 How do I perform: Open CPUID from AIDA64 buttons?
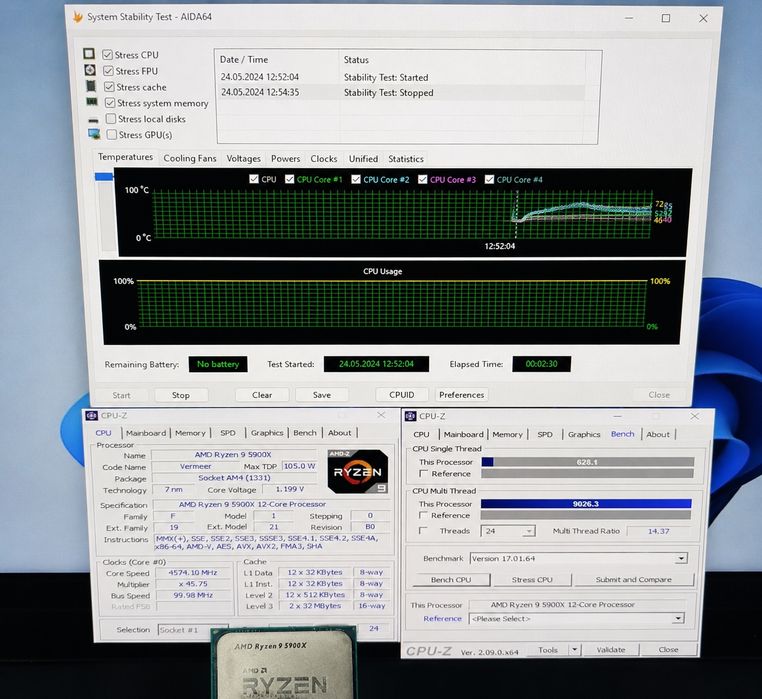tap(401, 395)
